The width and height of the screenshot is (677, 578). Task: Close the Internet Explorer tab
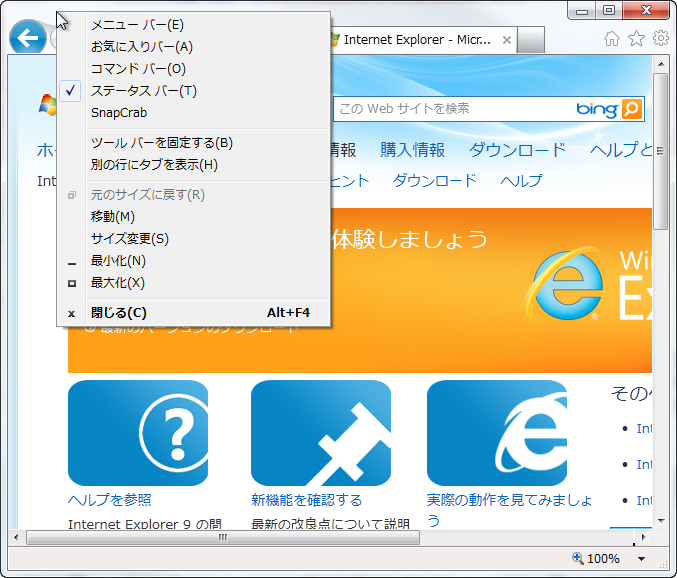507,40
